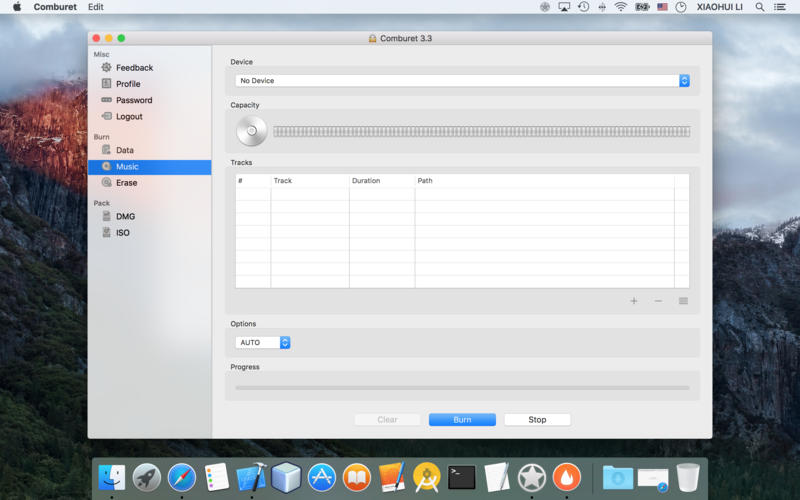The height and width of the screenshot is (500, 800).
Task: Click the Profile icon in sidebar
Action: (106, 84)
